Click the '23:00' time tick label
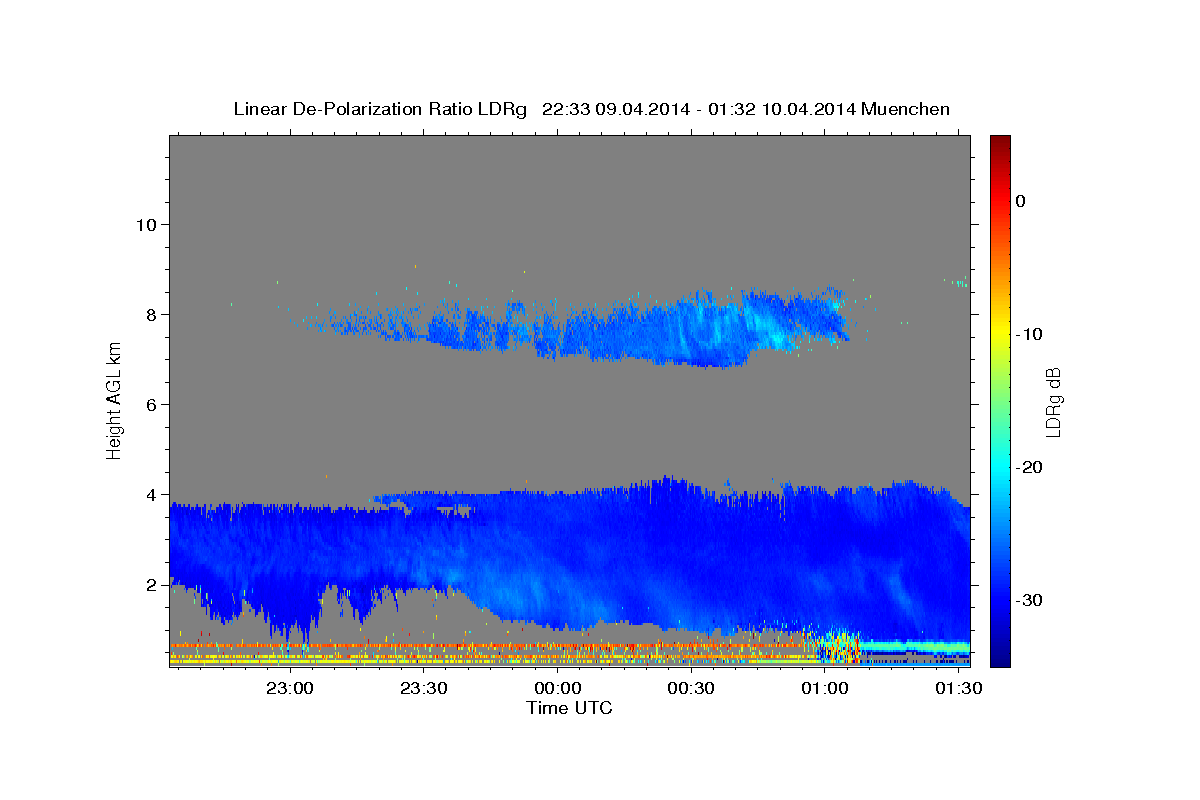The width and height of the screenshot is (1200, 800). point(290,689)
